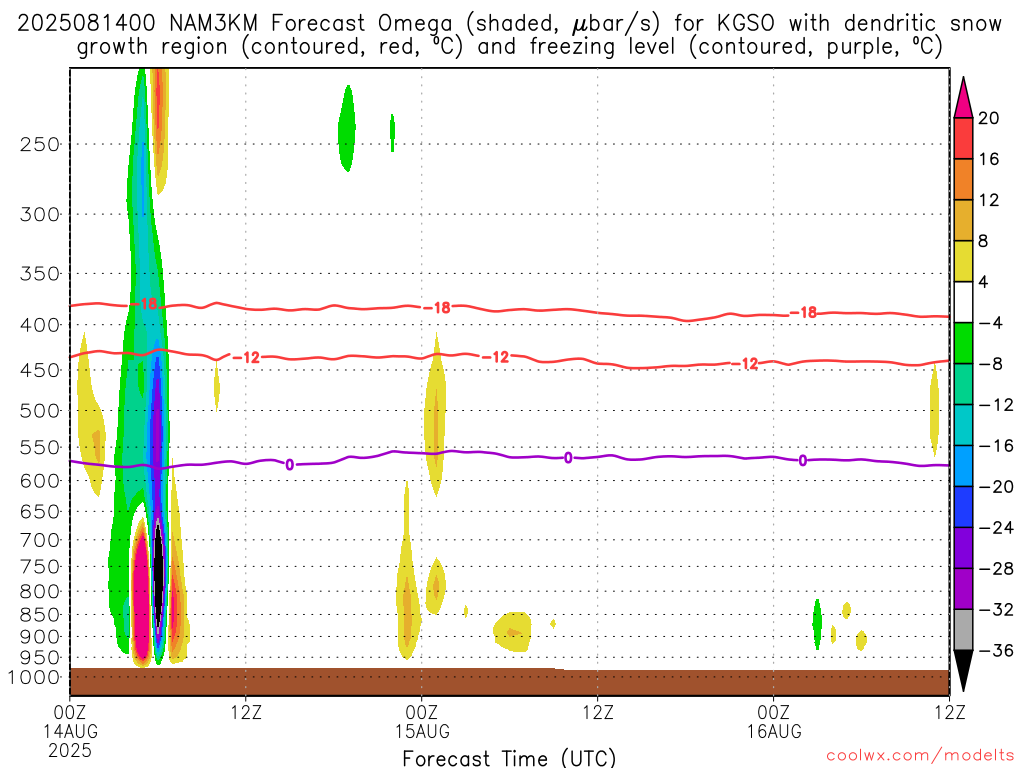The image size is (1024, 768).
Task: Click the white 4 to -4 colorbar swatch
Action: point(963,302)
